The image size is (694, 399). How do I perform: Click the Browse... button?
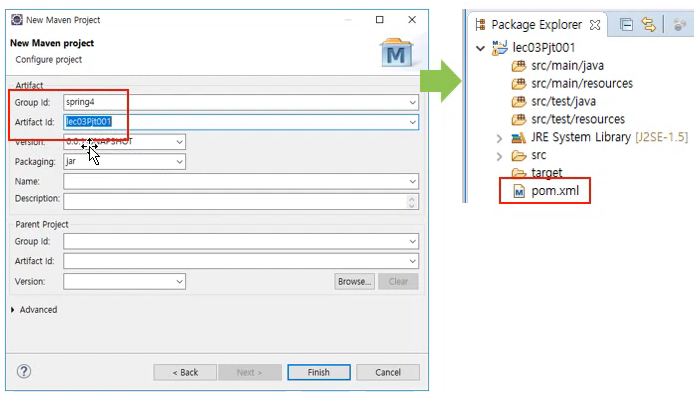[x=355, y=282]
